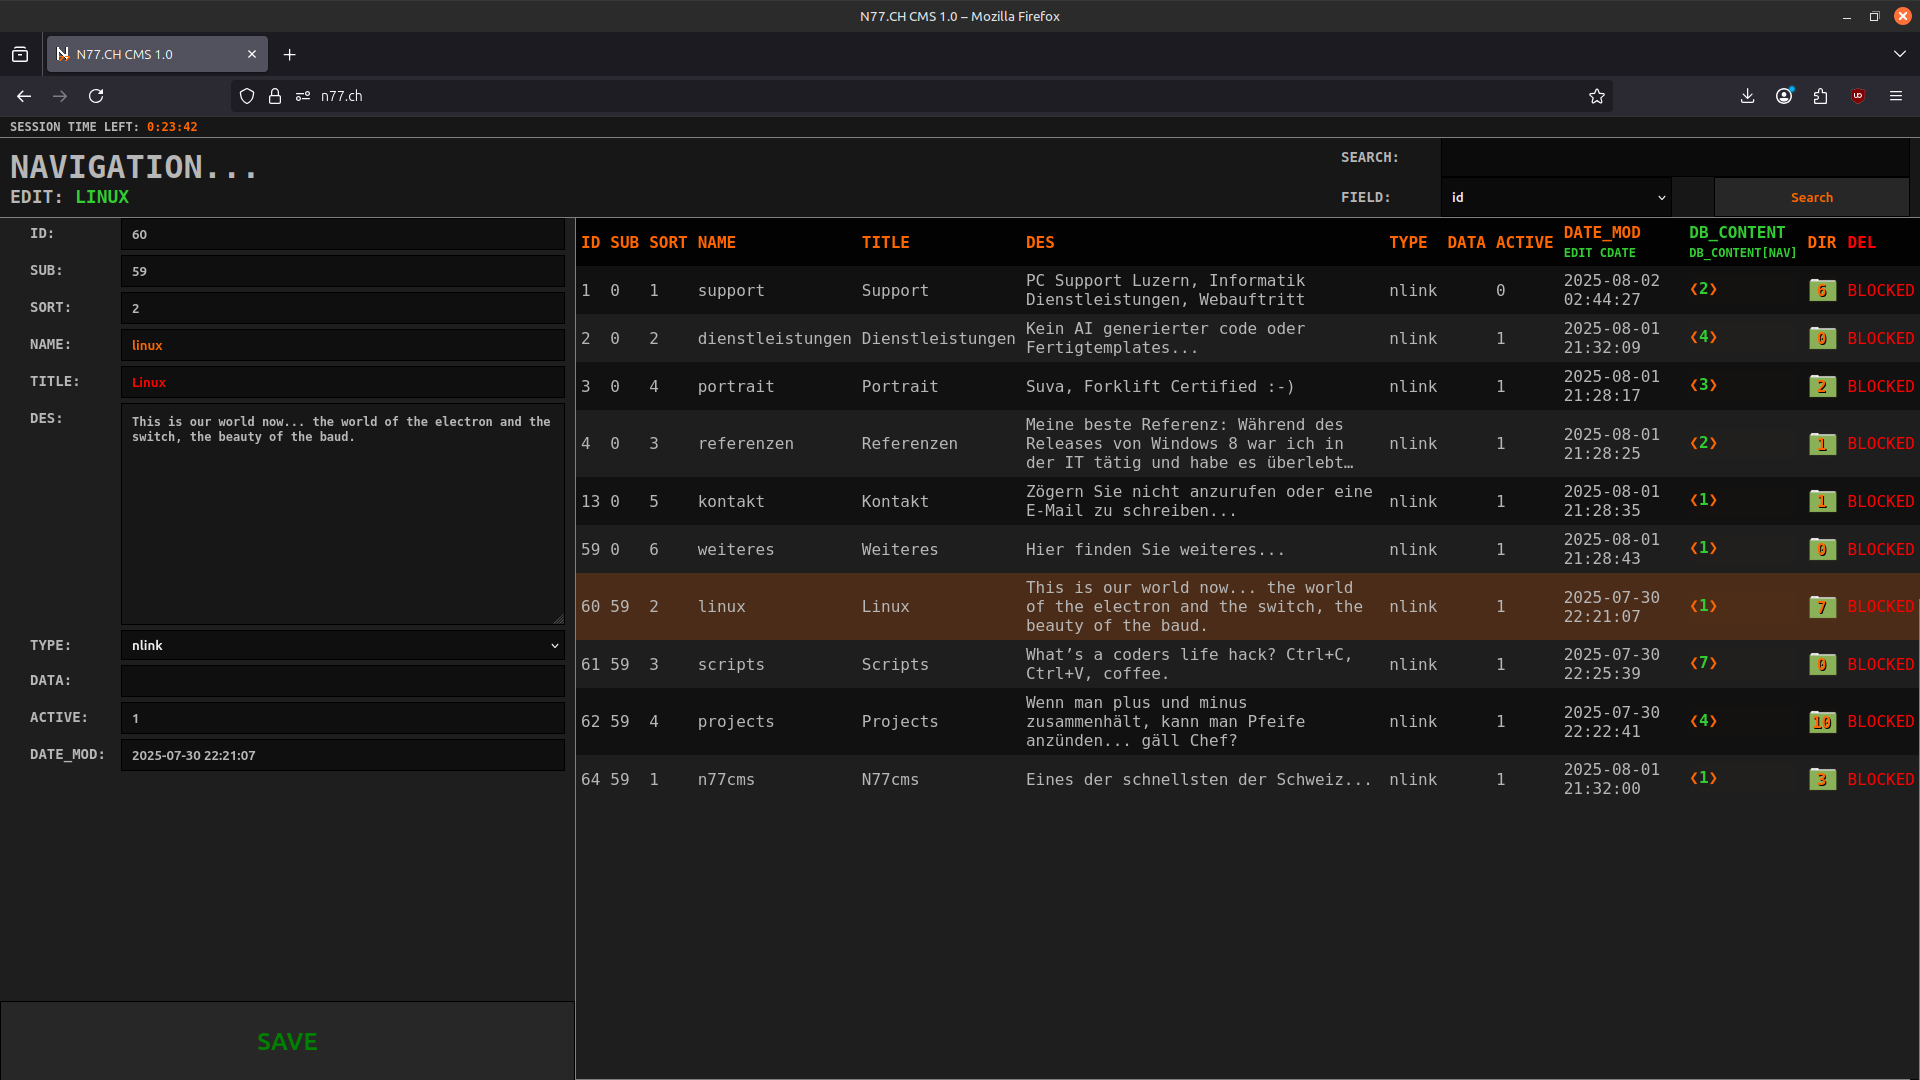Switch to N77.CH CMS 1.0 tab
Screen dimensions: 1920x1080
tap(150, 54)
